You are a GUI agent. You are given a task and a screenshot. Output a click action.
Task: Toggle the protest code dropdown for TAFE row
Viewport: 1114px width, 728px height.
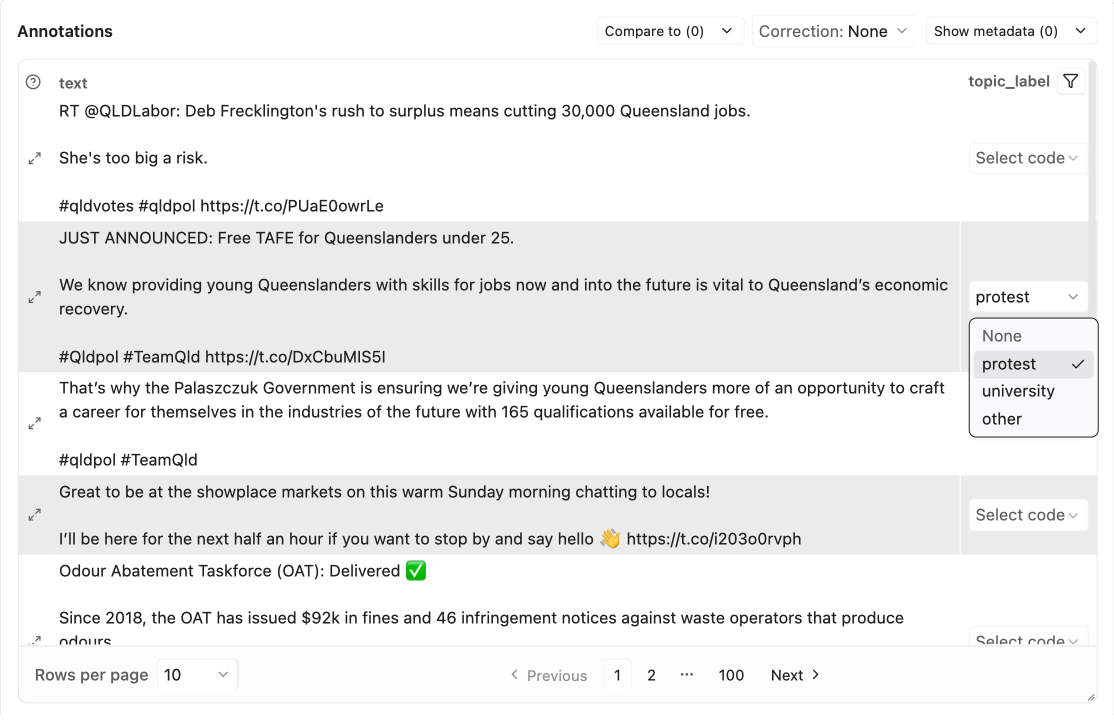[1027, 297]
